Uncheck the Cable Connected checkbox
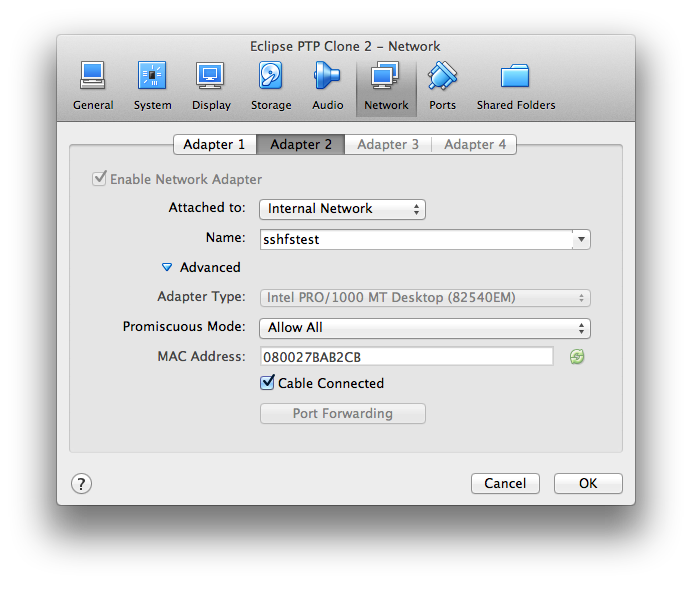This screenshot has width=700, height=600. 268,383
